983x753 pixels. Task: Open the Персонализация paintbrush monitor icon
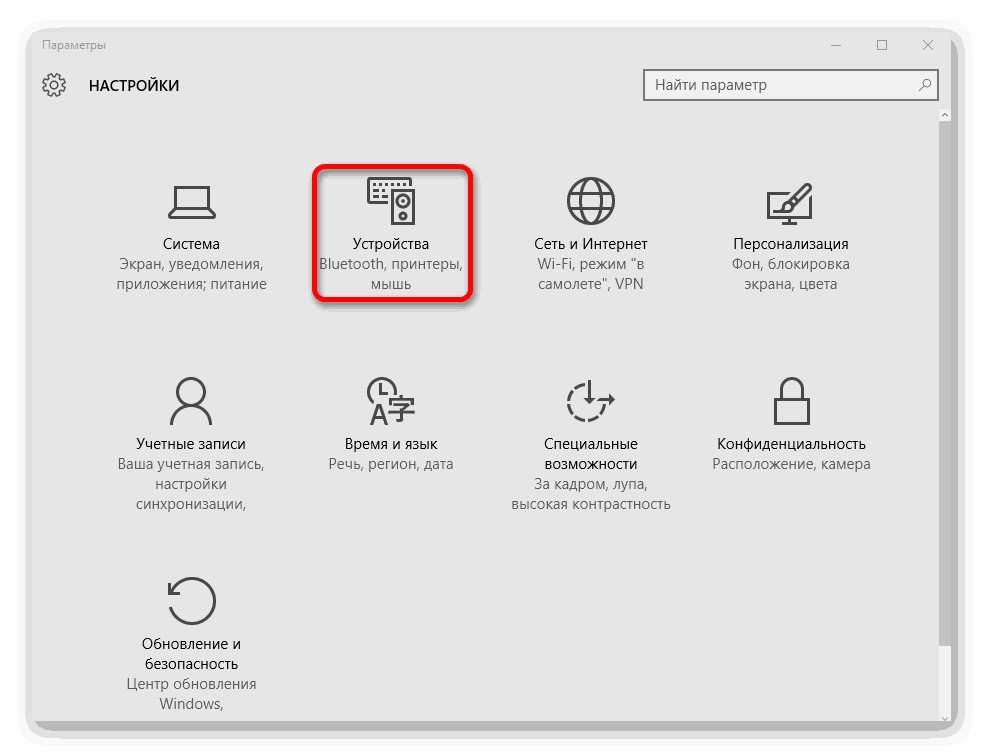click(790, 203)
